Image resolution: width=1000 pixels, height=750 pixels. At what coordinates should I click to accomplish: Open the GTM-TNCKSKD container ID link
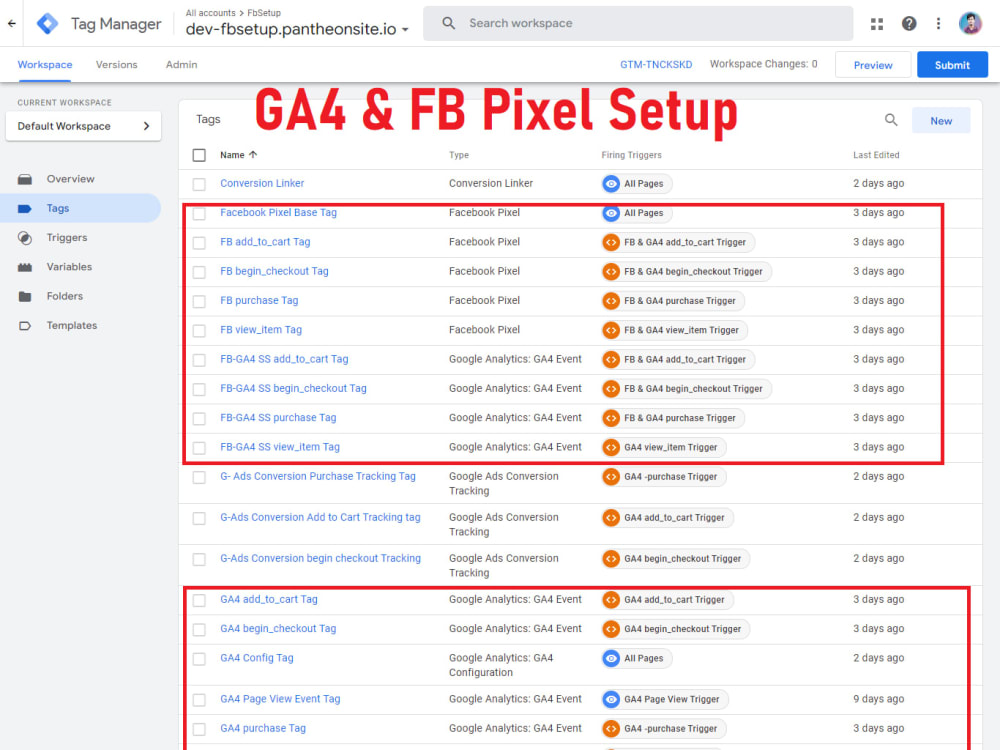coord(656,64)
